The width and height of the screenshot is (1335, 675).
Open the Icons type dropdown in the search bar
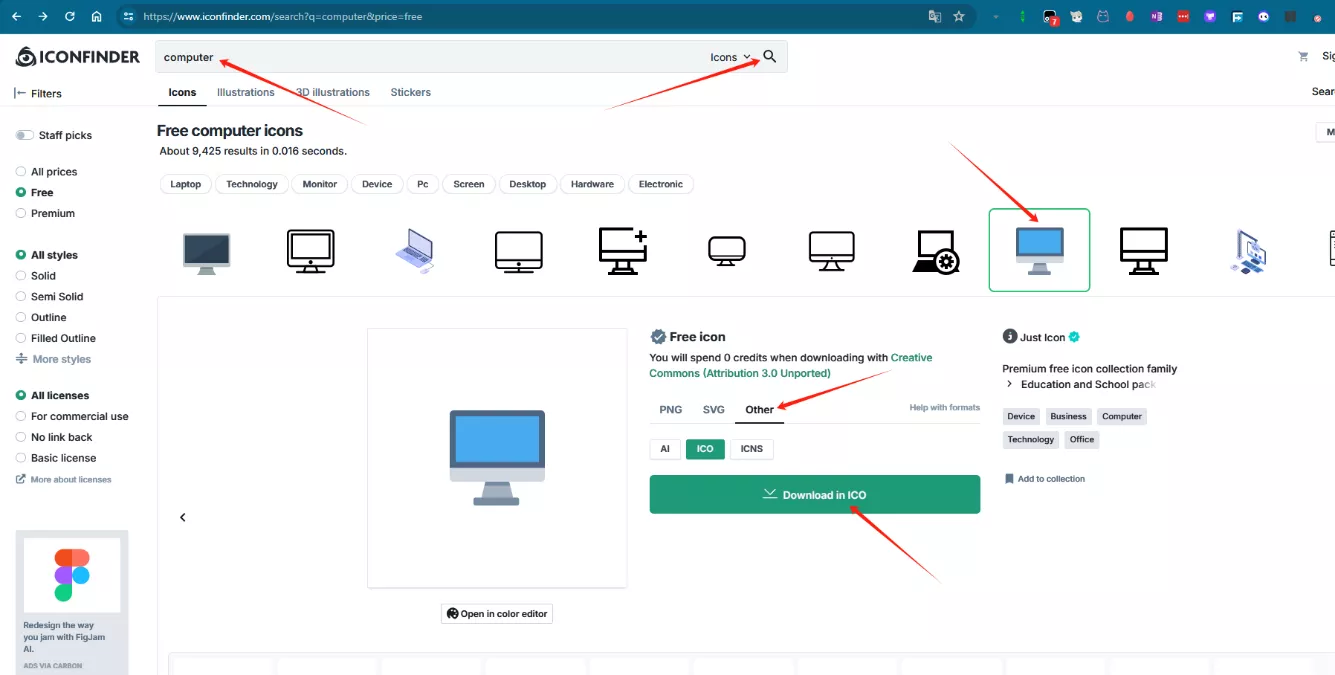click(729, 57)
